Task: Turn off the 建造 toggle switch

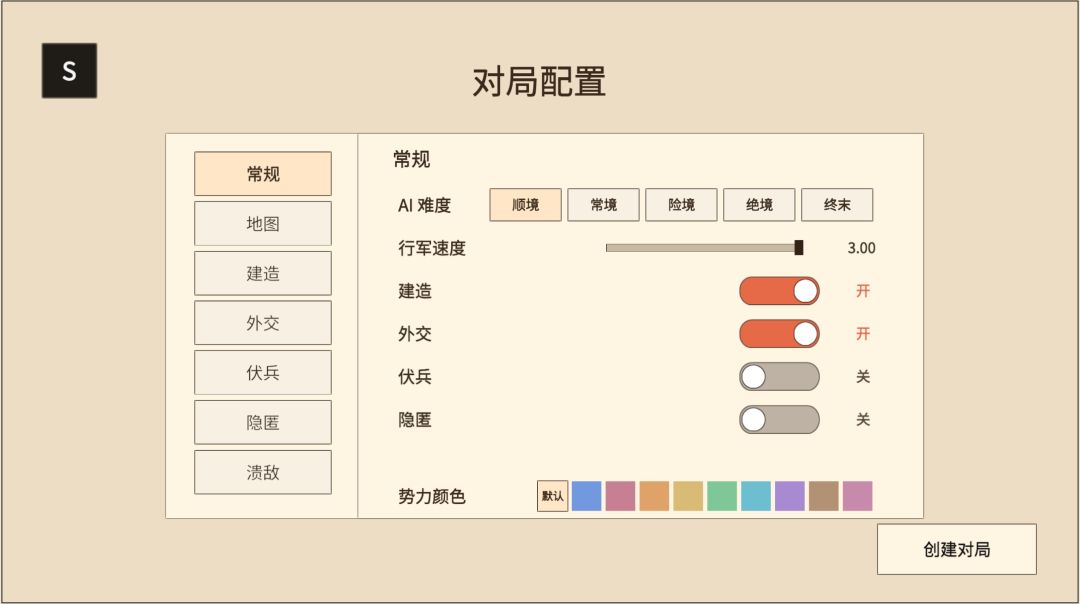Action: pyautogui.click(x=779, y=291)
